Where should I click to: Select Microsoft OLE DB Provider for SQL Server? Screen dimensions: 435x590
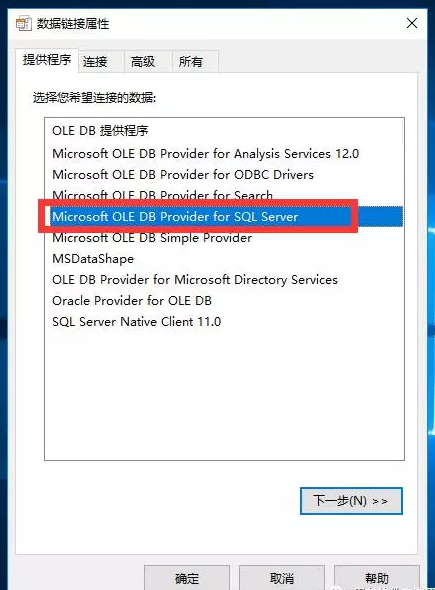[224, 217]
